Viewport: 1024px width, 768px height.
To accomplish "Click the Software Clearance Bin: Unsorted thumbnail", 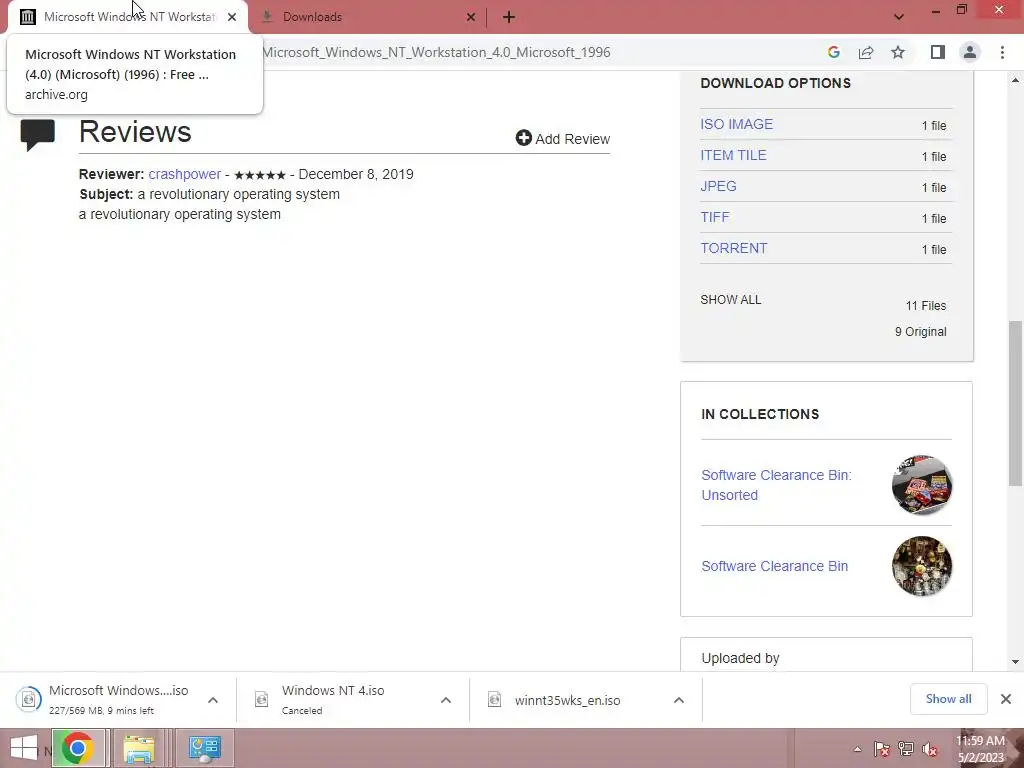I will 921,485.
